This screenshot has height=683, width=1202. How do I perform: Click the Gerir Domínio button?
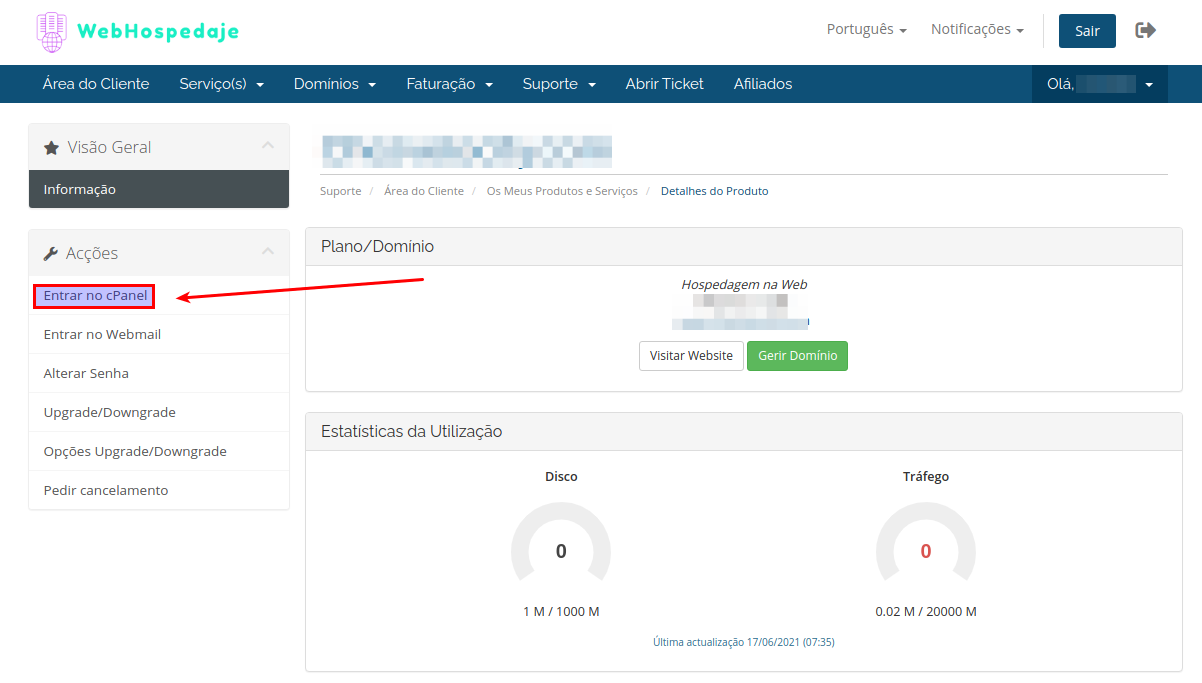[x=797, y=356]
